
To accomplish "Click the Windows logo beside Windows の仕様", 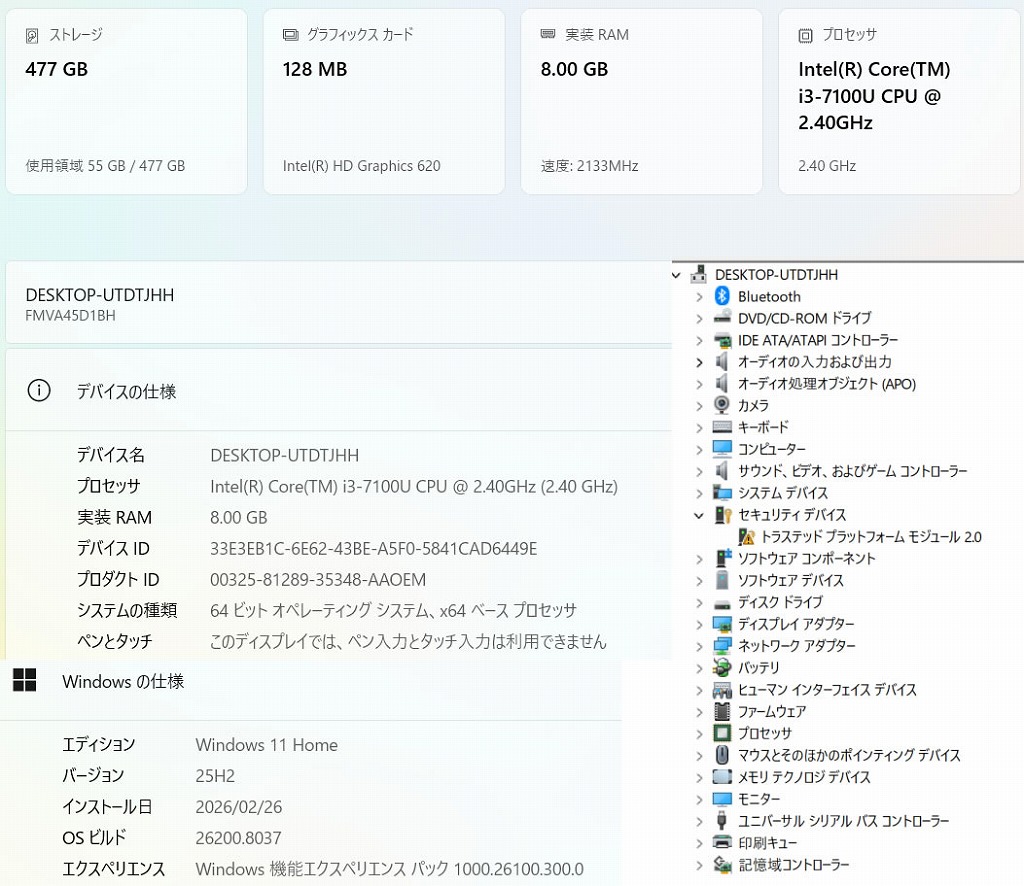I will pos(25,681).
